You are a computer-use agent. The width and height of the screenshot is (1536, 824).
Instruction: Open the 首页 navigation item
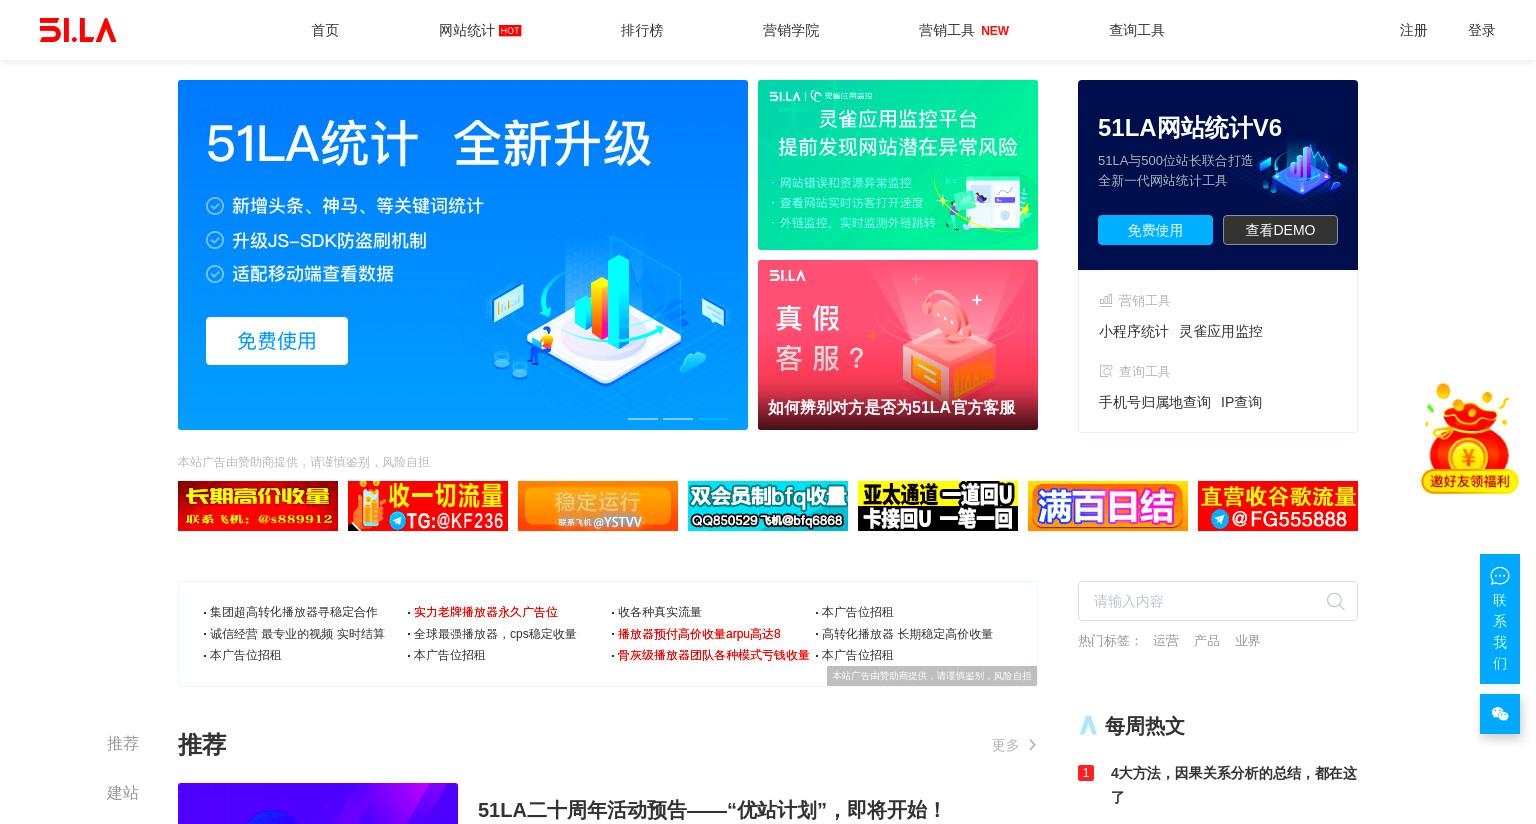[x=325, y=30]
